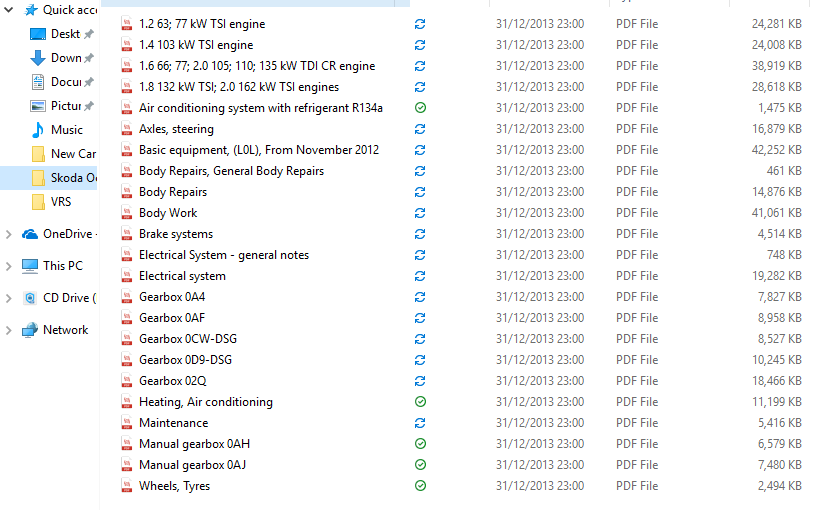The image size is (824, 510).
Task: Open Documents in navigation pane
Action: tap(66, 82)
